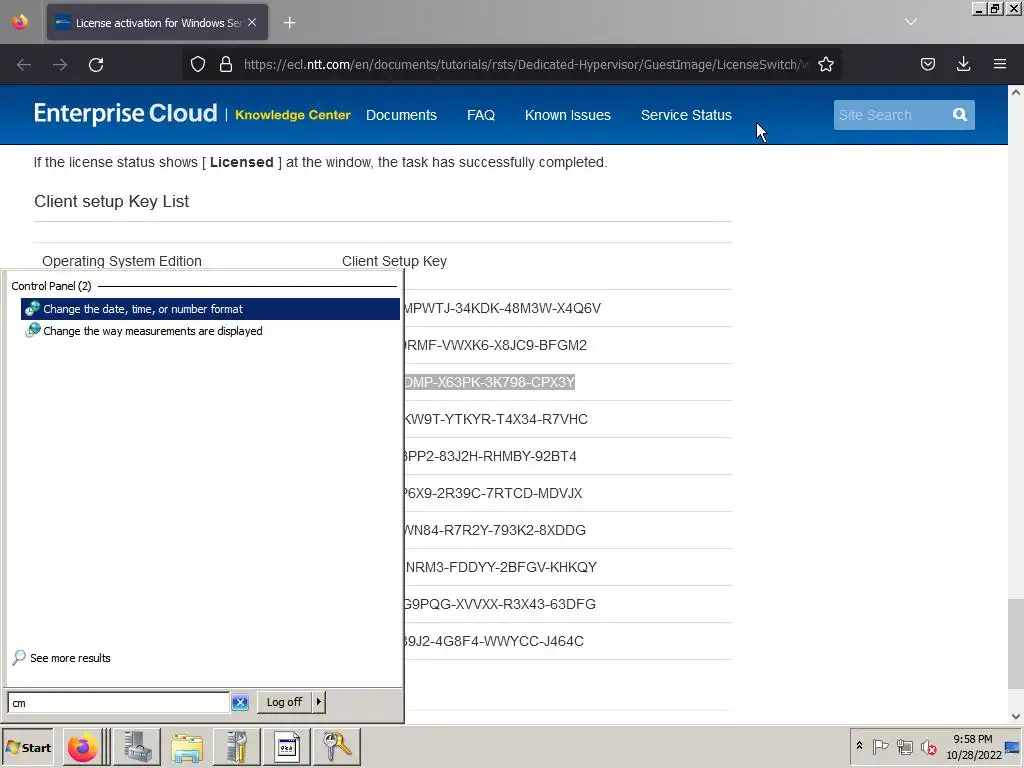Click the Start menu search box

(x=118, y=703)
